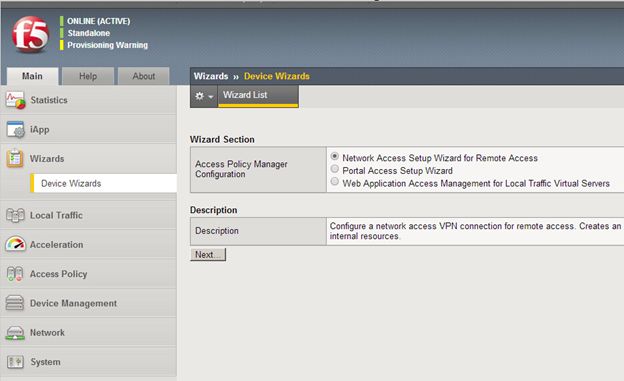The width and height of the screenshot is (624, 381).
Task: Select Network Access Setup Wizard radio button
Action: point(335,156)
